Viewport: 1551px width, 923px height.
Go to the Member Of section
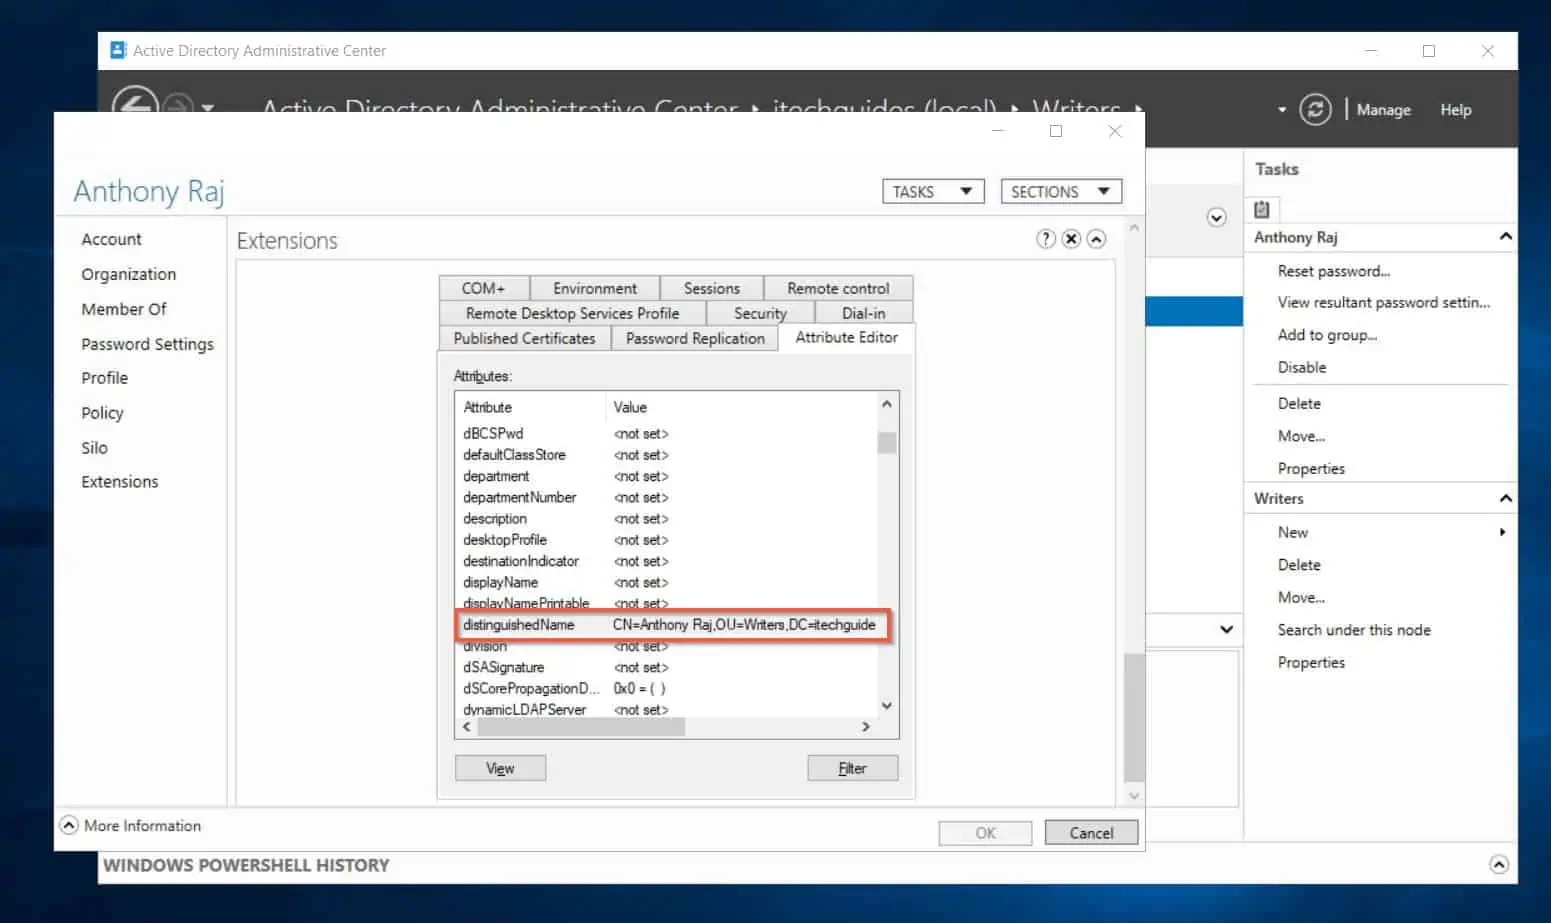click(124, 309)
